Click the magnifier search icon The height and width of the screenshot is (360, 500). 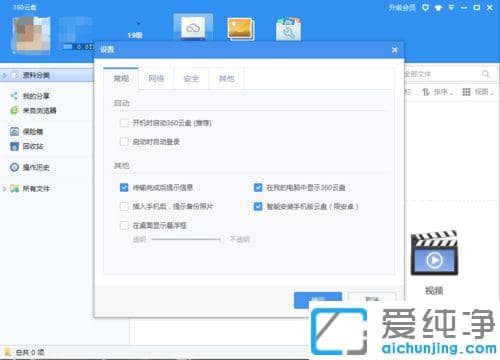click(x=486, y=74)
